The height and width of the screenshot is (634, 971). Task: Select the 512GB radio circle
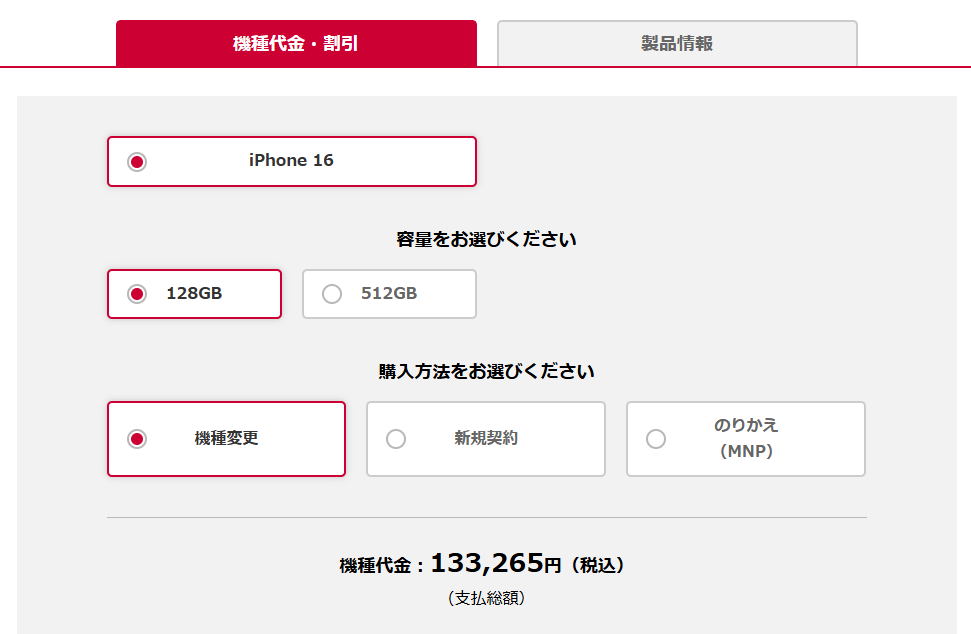coord(332,294)
